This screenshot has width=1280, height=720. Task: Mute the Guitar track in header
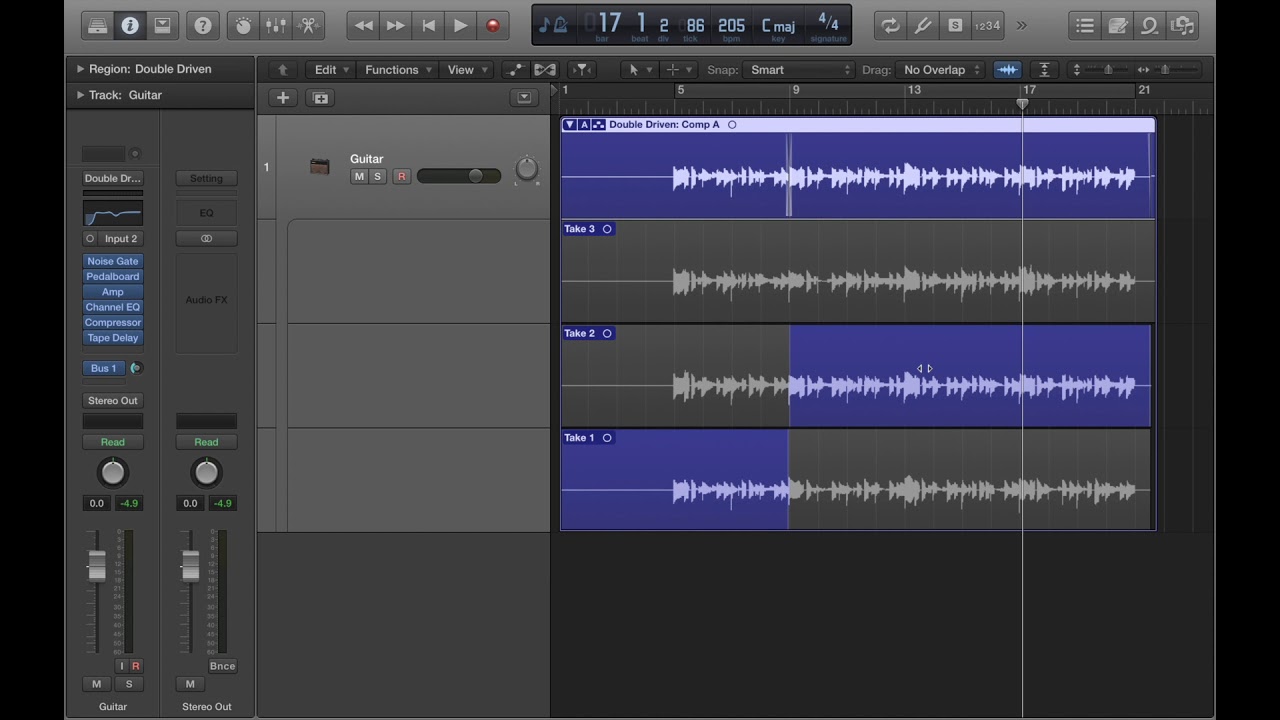(x=359, y=176)
